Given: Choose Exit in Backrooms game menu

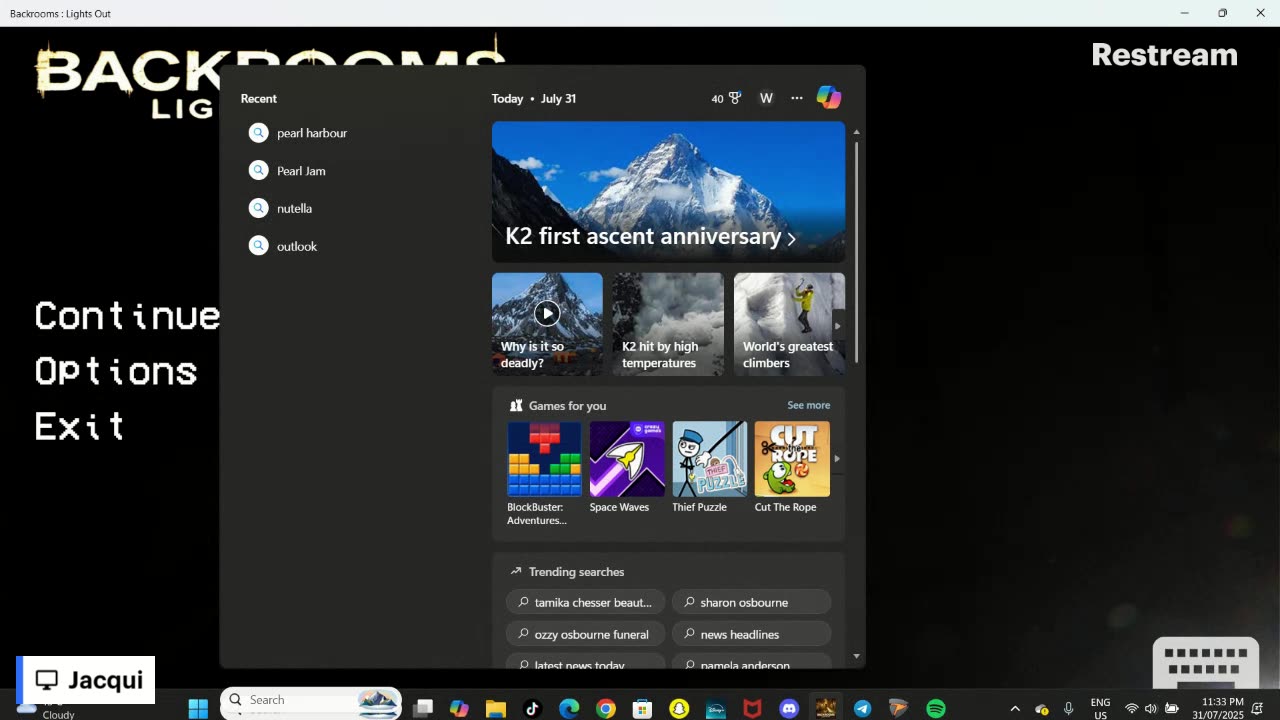Looking at the screenshot, I should coord(79,426).
